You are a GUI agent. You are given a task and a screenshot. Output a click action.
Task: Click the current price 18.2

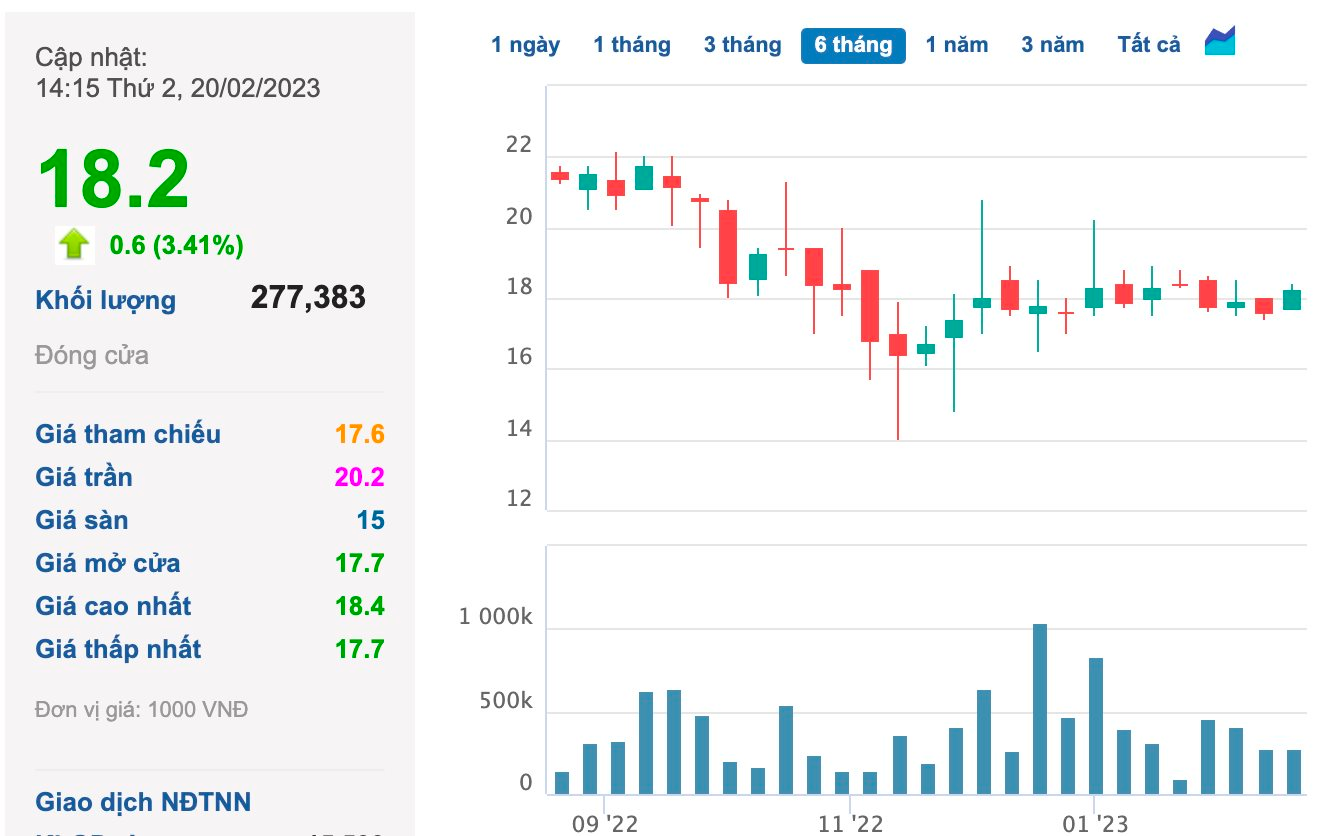(x=113, y=179)
